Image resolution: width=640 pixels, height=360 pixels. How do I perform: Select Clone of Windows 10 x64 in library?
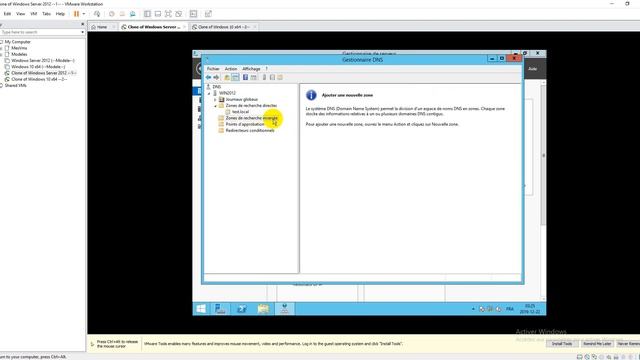(39, 79)
